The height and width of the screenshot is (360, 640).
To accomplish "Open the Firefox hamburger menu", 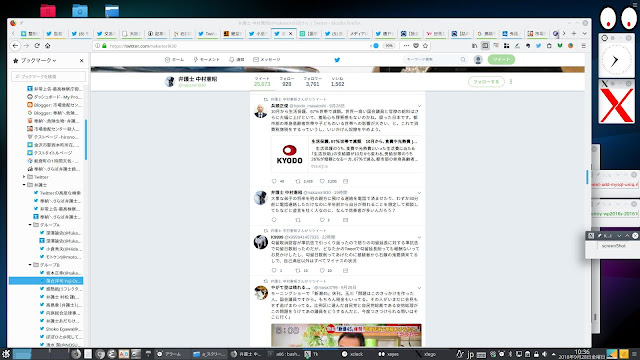I will 584,46.
